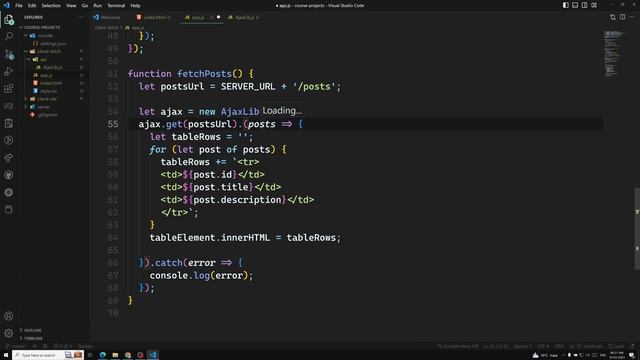Toggle the secondary side bar layout icon

tap(584, 5)
